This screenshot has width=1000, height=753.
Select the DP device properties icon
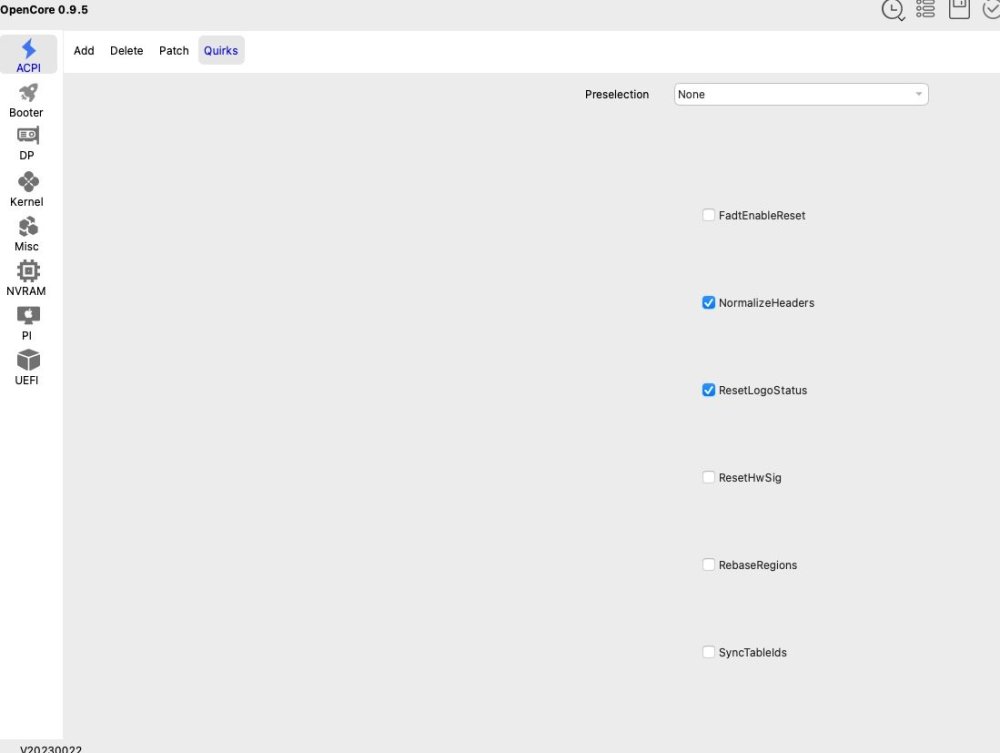tap(27, 144)
